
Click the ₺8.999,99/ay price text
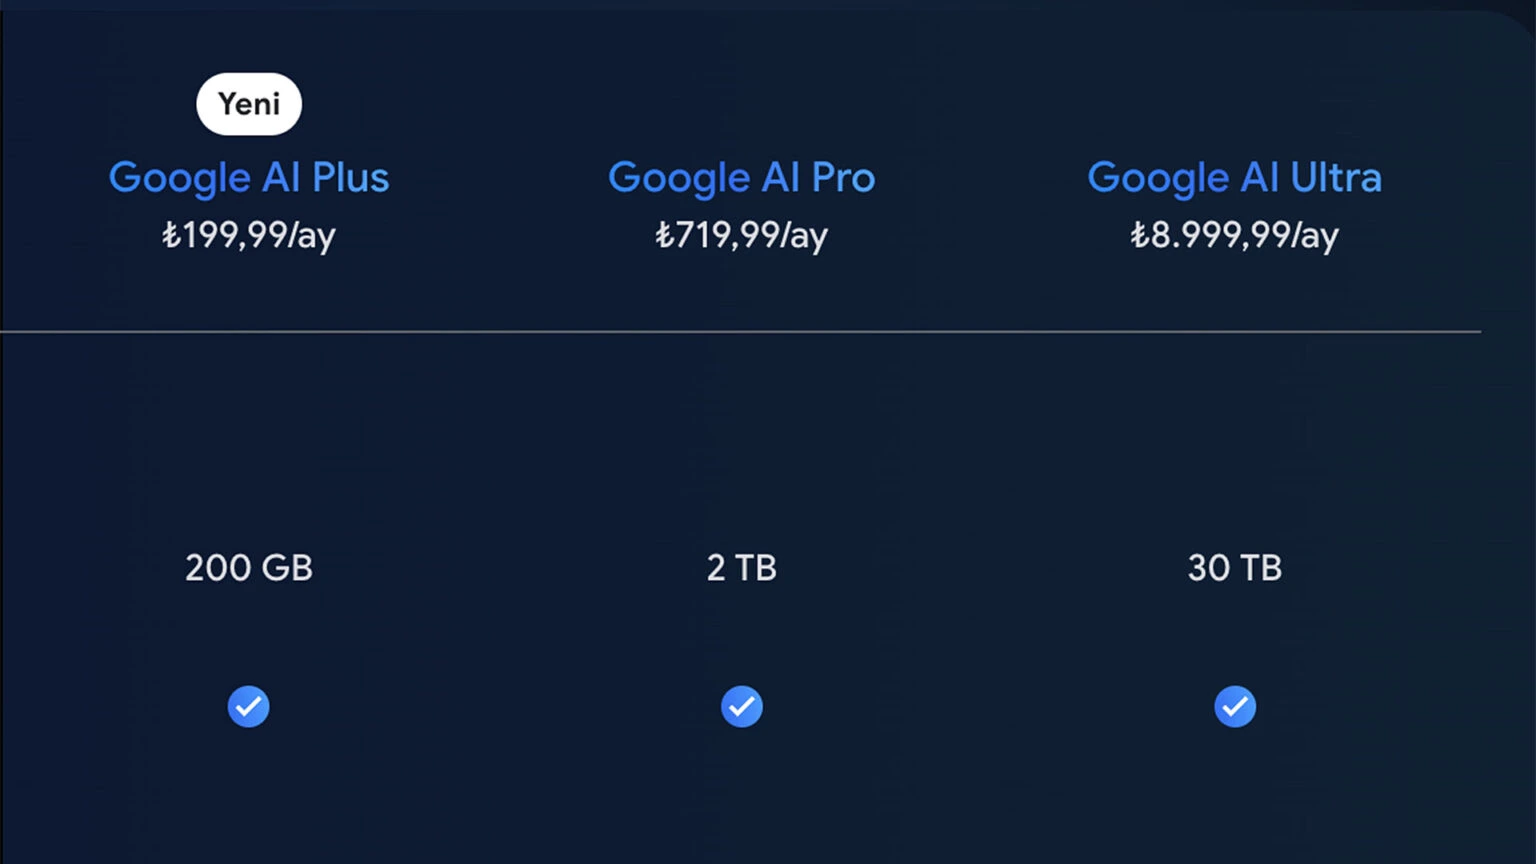[1235, 235]
